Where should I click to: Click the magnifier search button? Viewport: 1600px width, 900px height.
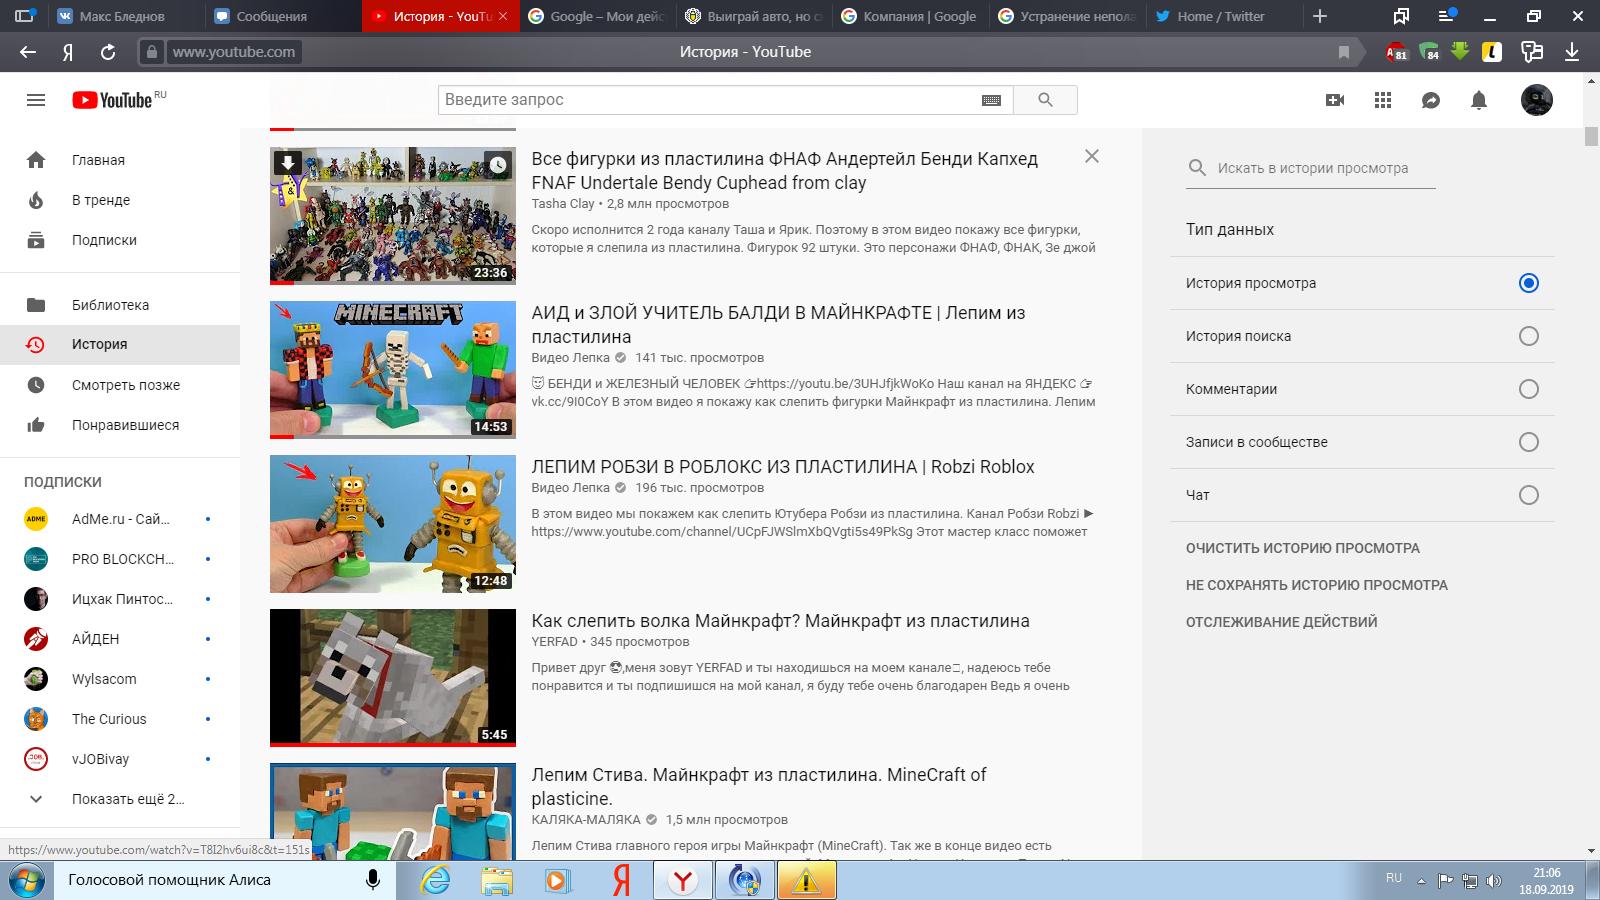1045,100
